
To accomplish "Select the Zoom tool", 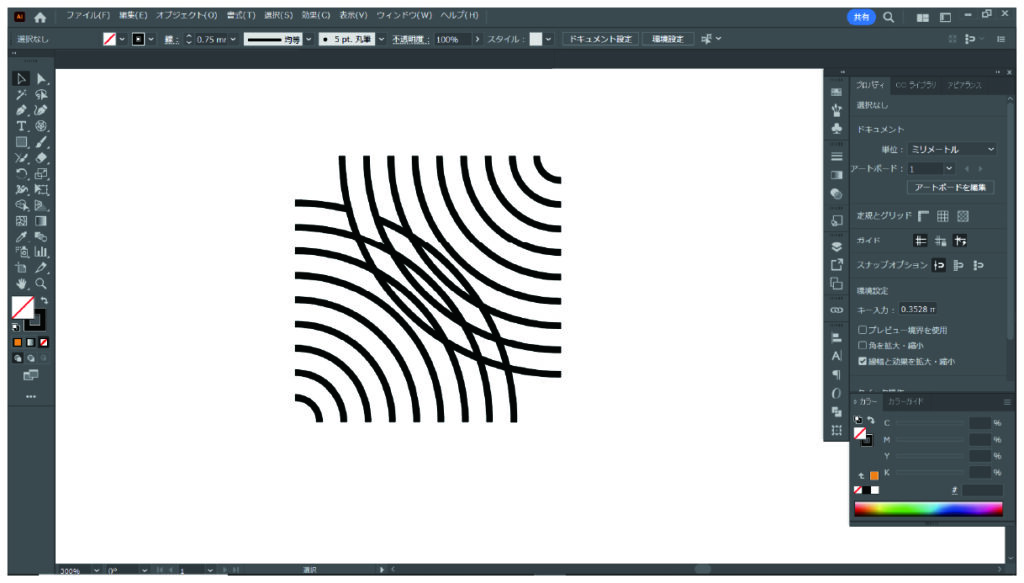I will (41, 284).
